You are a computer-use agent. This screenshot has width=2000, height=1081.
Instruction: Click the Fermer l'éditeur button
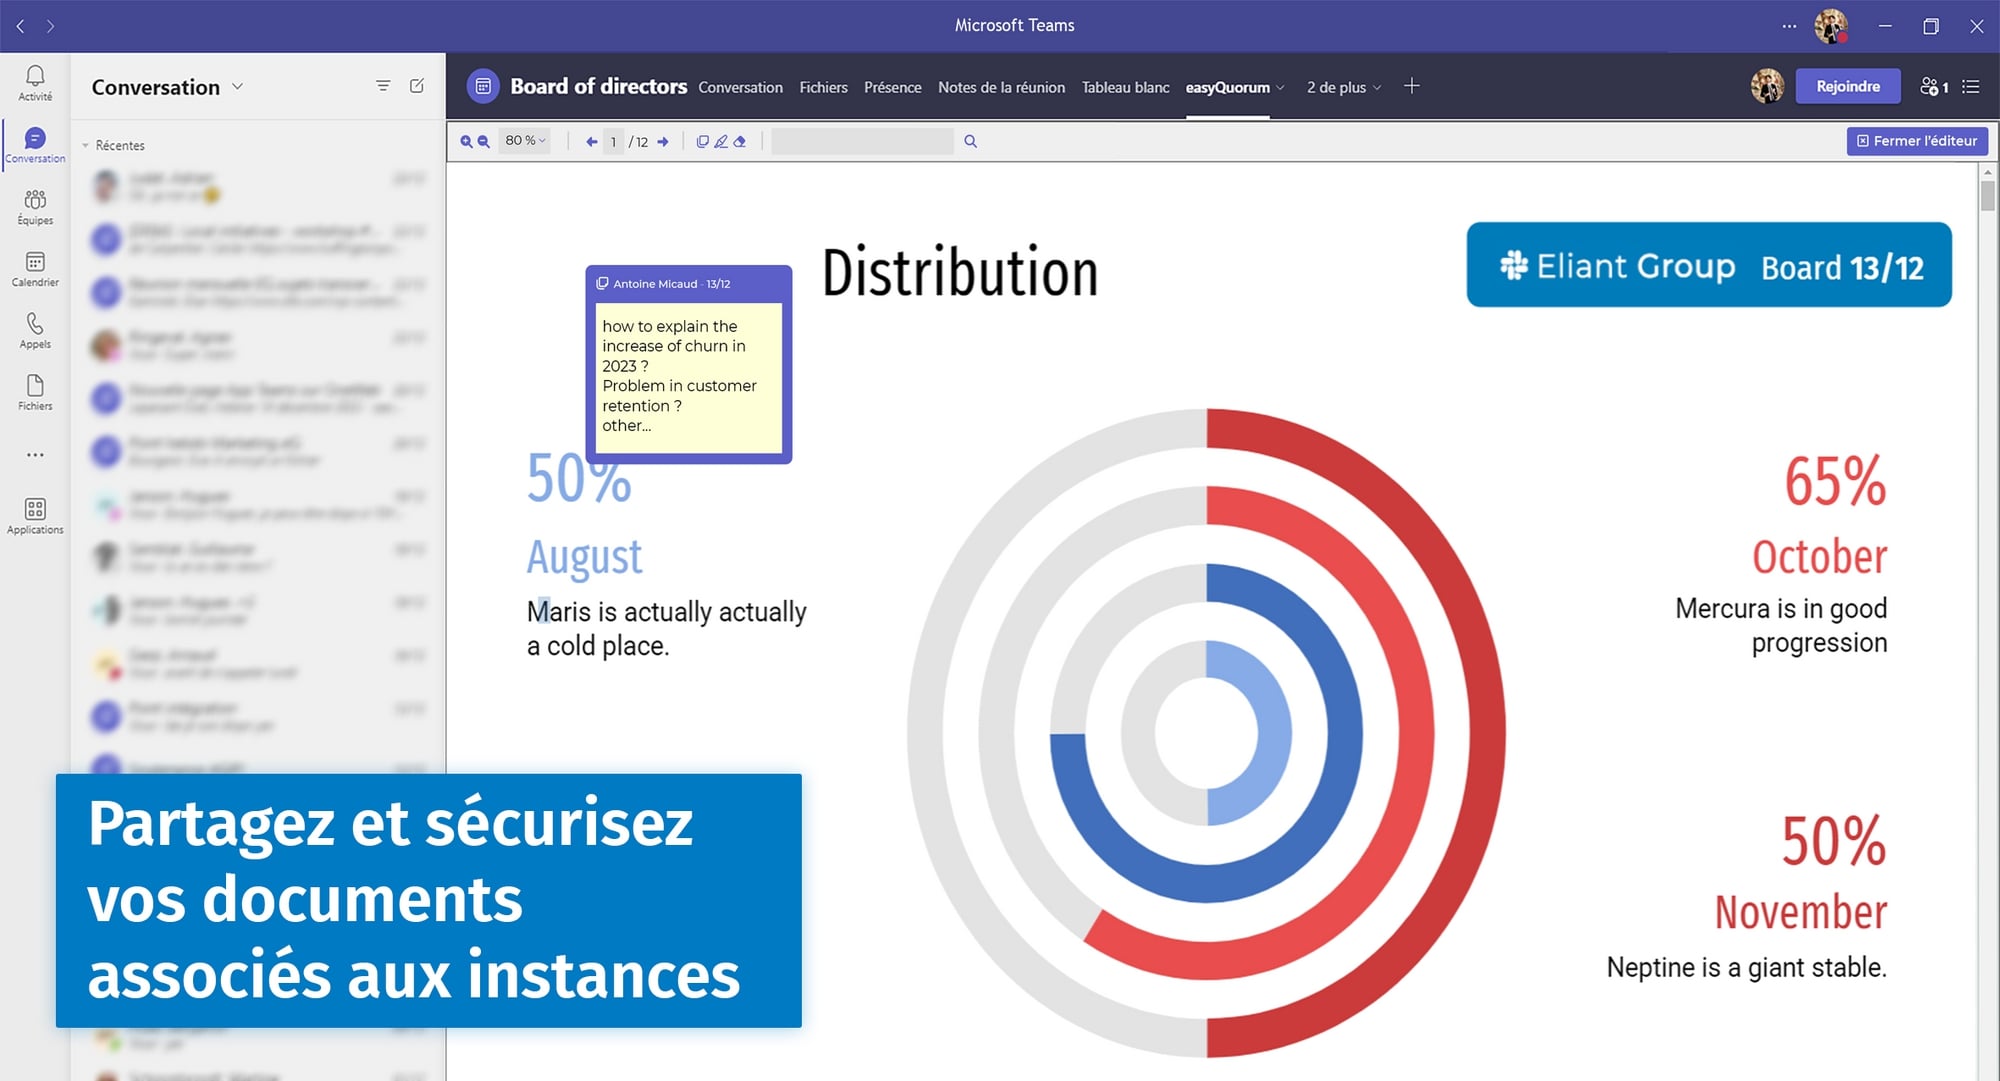point(1916,141)
